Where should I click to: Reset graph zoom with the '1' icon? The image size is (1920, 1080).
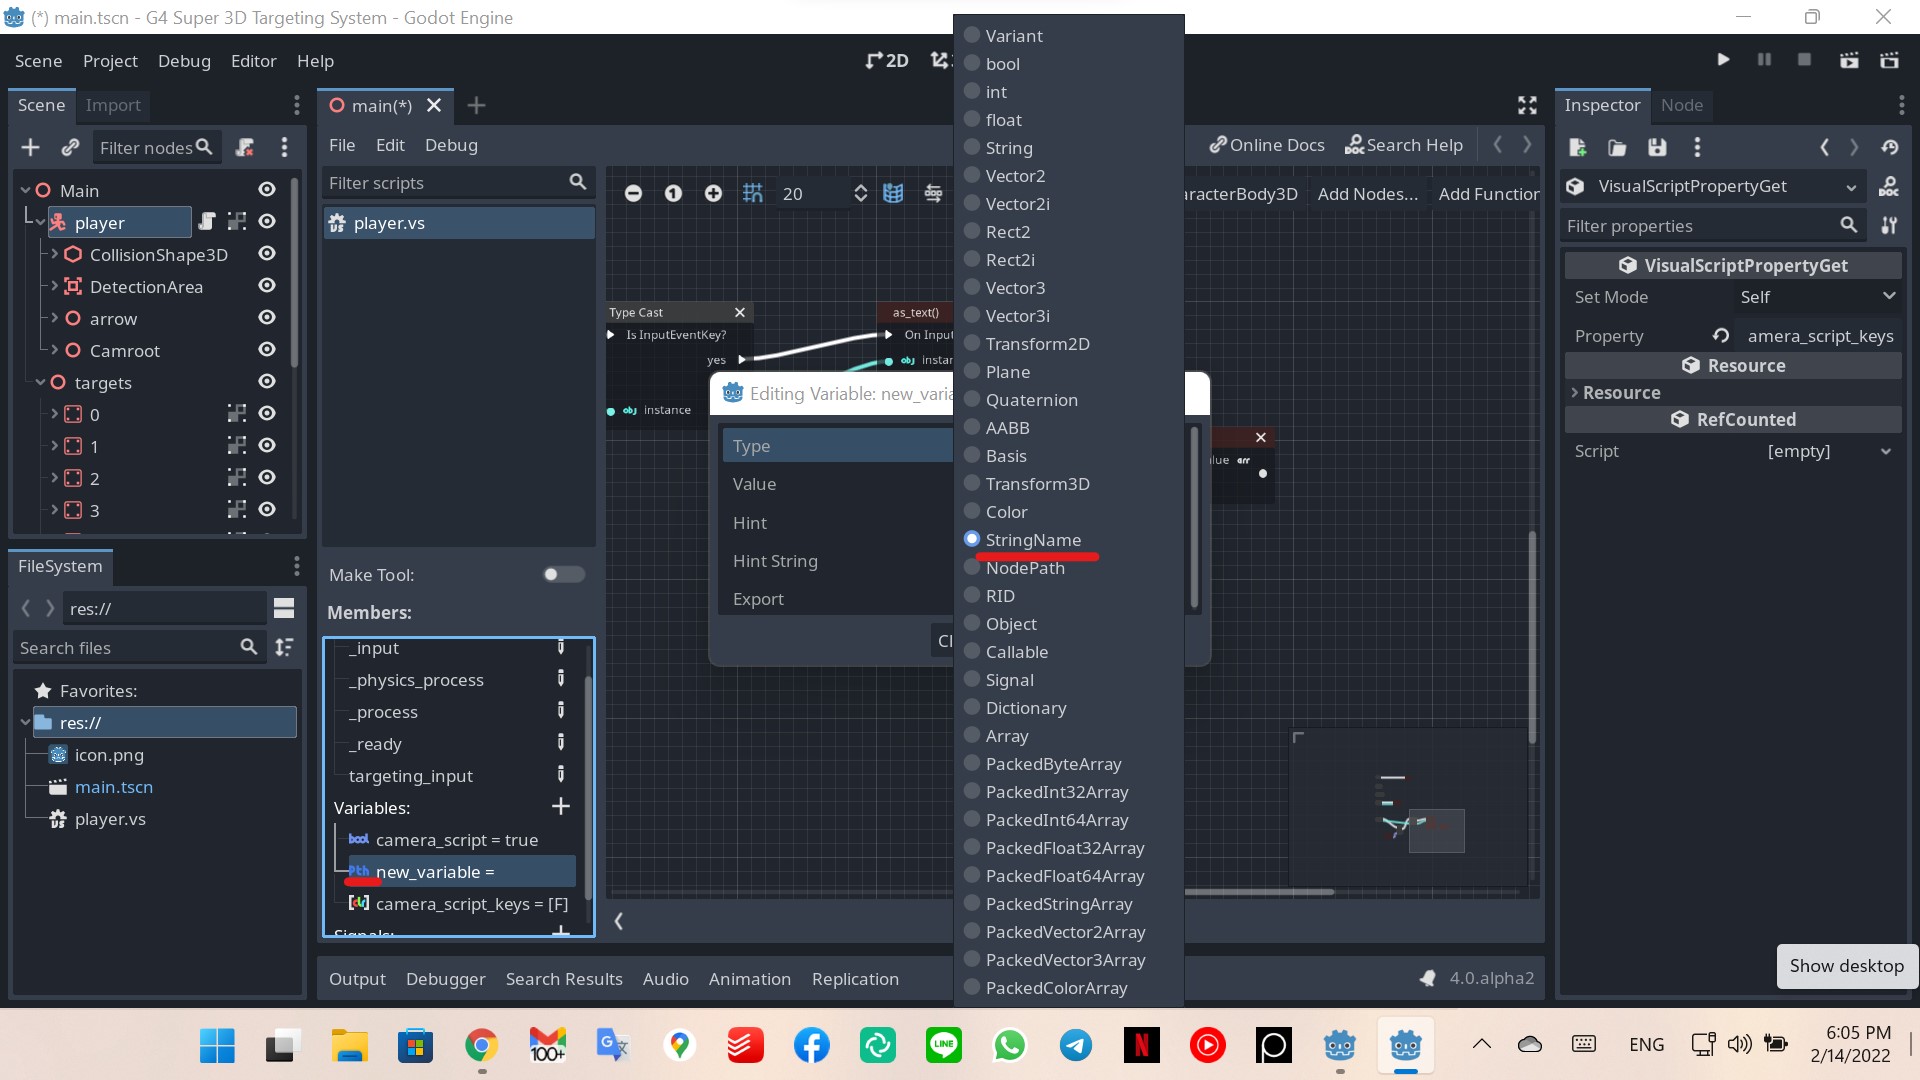coord(674,193)
